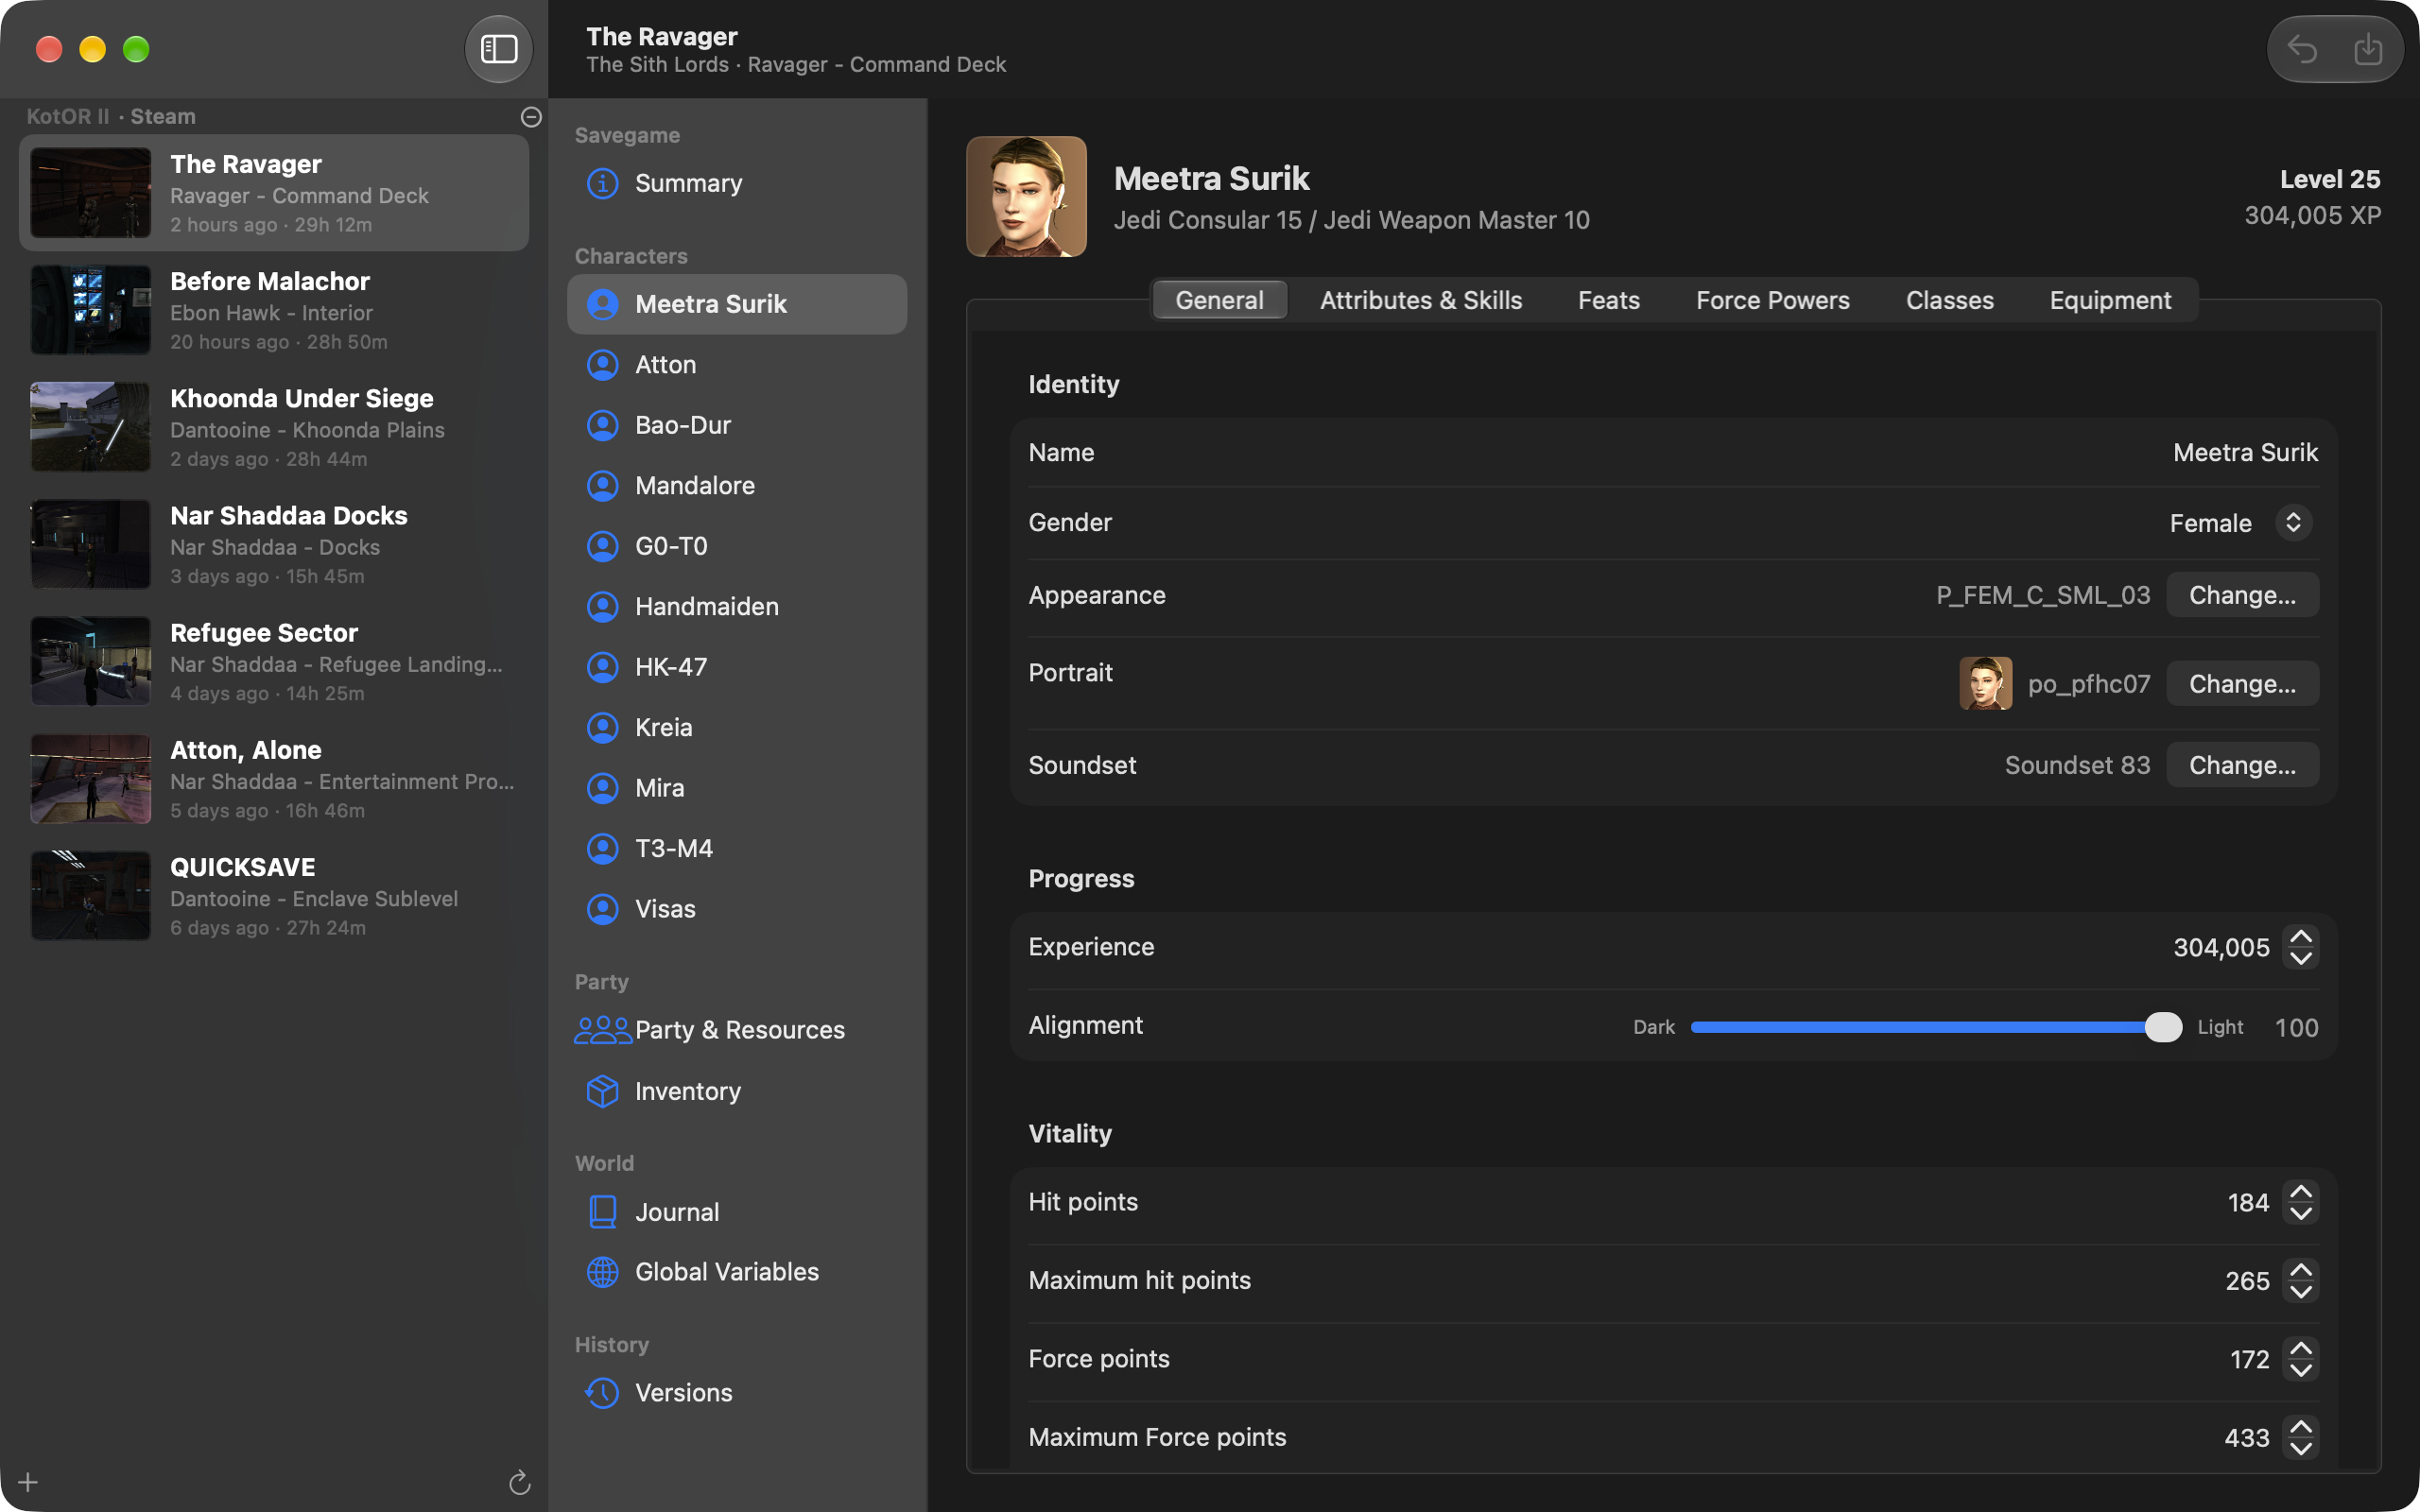Viewport: 2420px width, 1512px height.
Task: Open the Versions history
Action: (737, 1393)
